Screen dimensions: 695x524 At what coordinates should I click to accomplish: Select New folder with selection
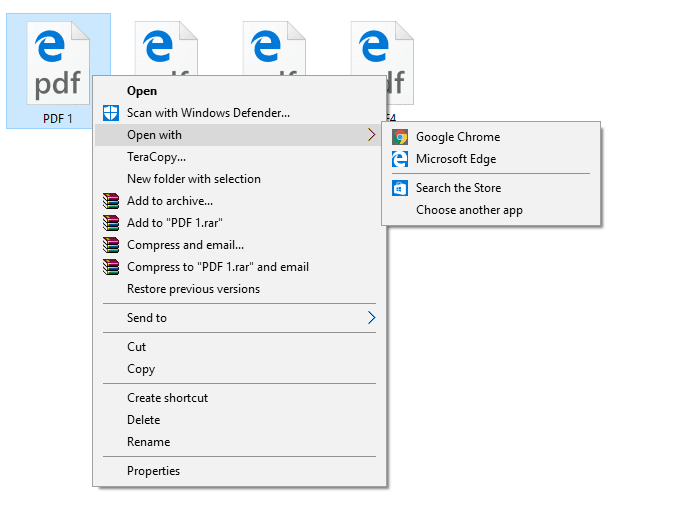[240, 179]
